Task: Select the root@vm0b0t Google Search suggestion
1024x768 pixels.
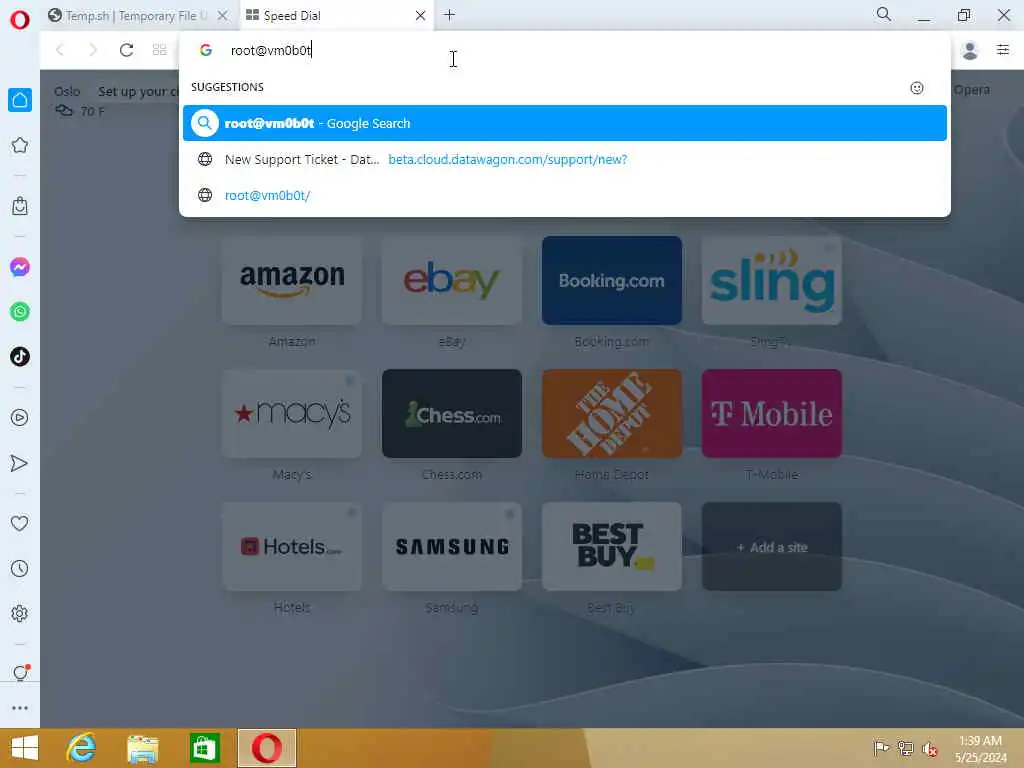Action: (x=564, y=123)
